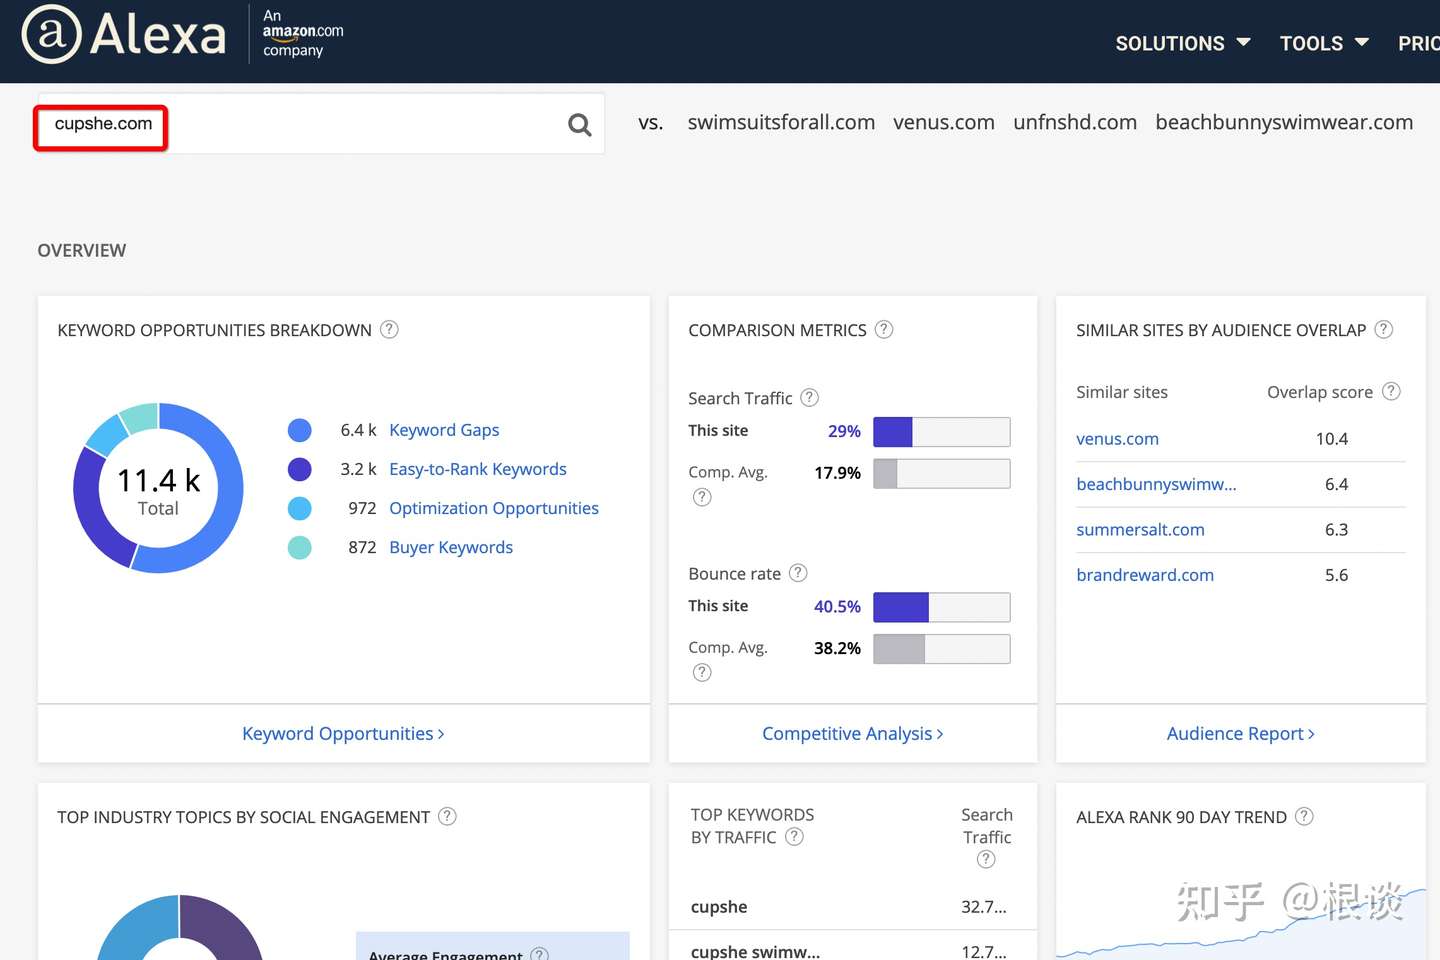
Task: Open Audience Report footer link
Action: [x=1241, y=733]
